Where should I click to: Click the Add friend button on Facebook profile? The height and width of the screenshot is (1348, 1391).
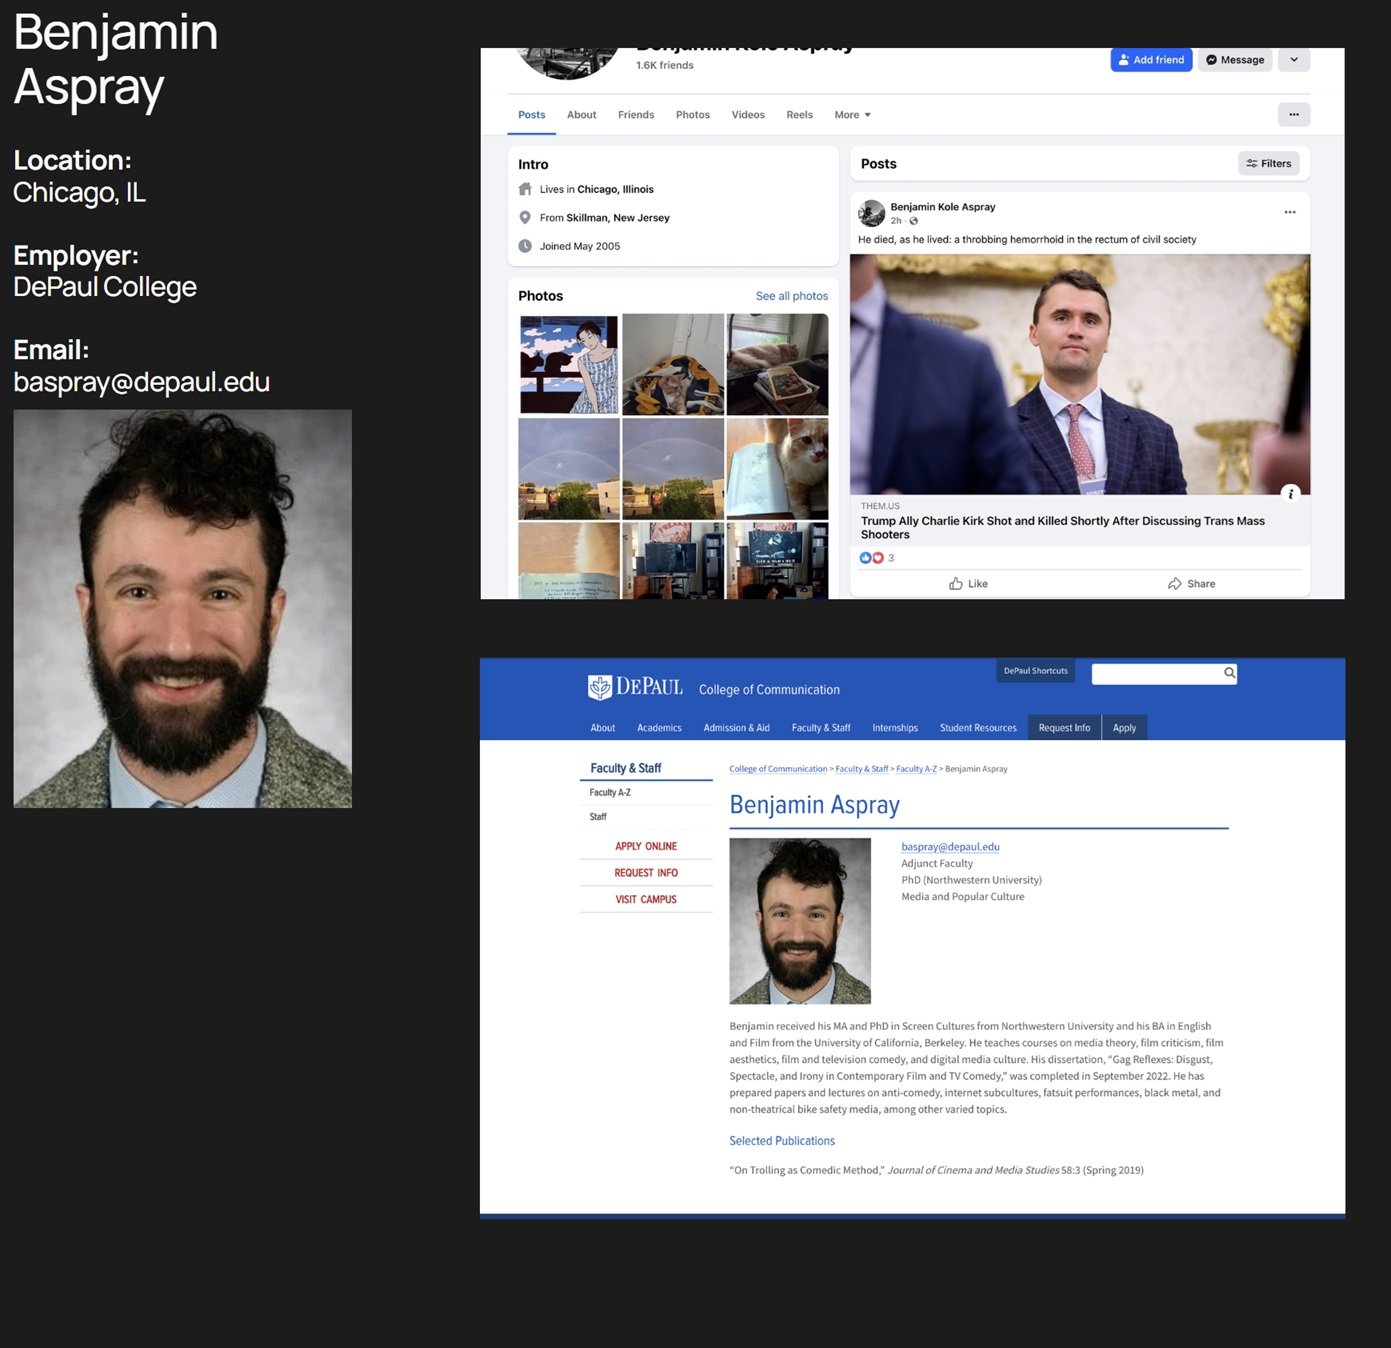pos(1151,60)
